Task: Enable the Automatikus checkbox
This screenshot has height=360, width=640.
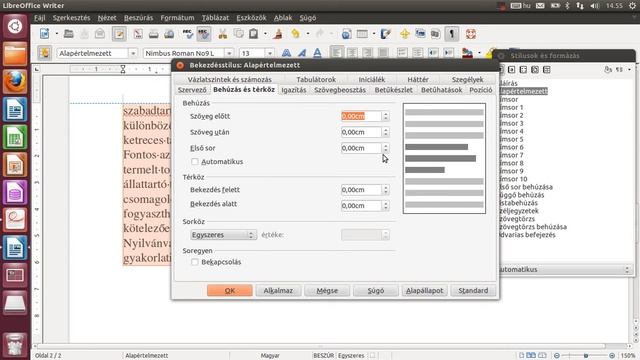Action: pyautogui.click(x=195, y=162)
